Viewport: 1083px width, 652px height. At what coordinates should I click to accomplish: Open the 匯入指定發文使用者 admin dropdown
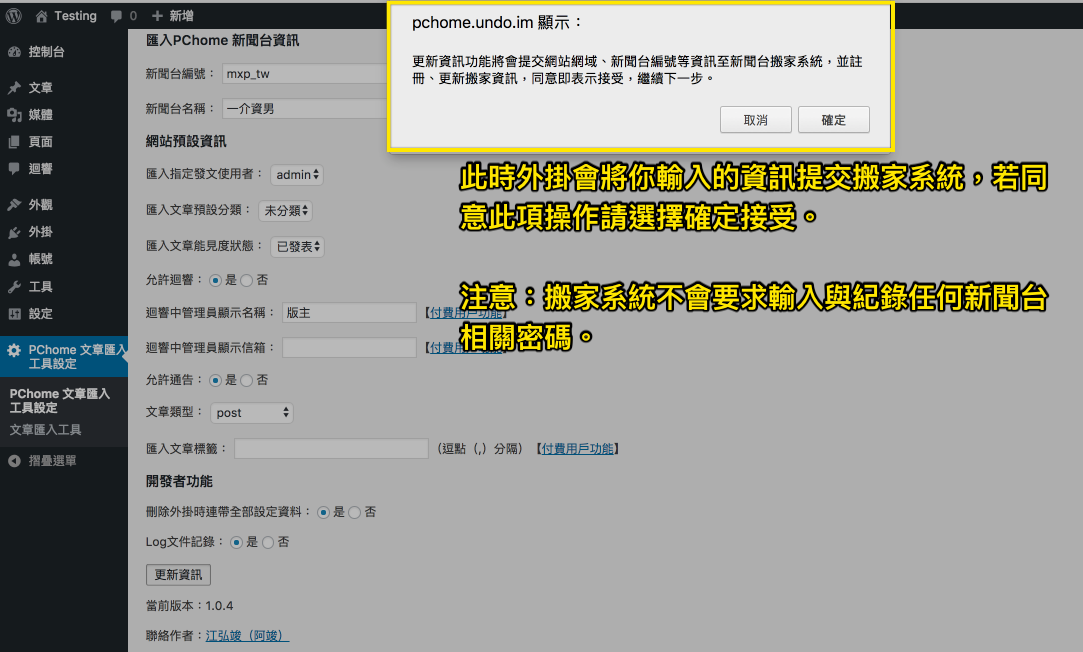tap(297, 175)
